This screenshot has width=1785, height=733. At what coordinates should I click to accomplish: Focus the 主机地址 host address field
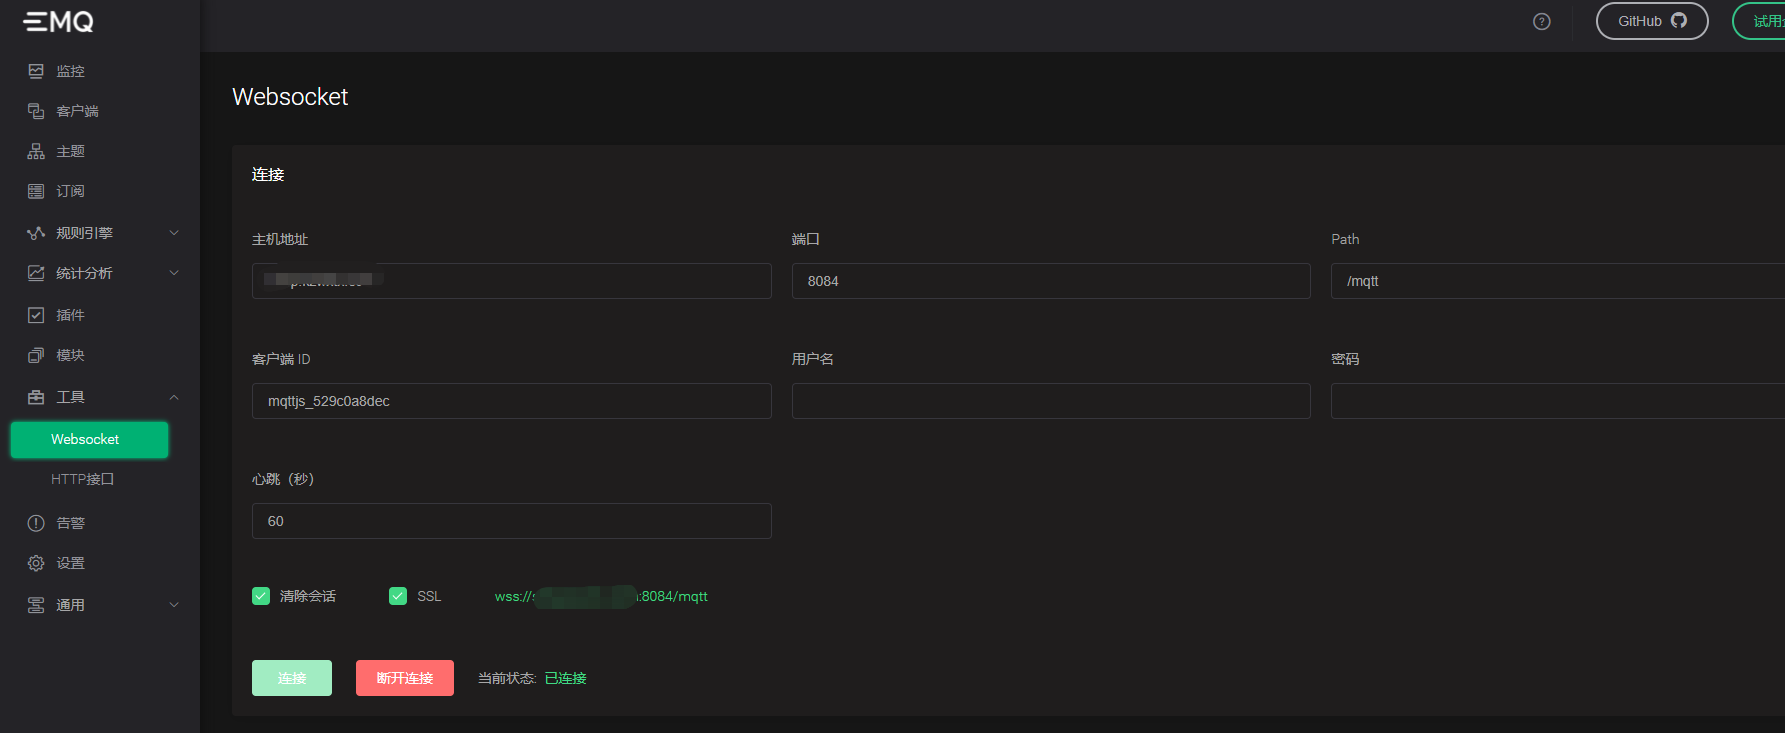[x=512, y=281]
